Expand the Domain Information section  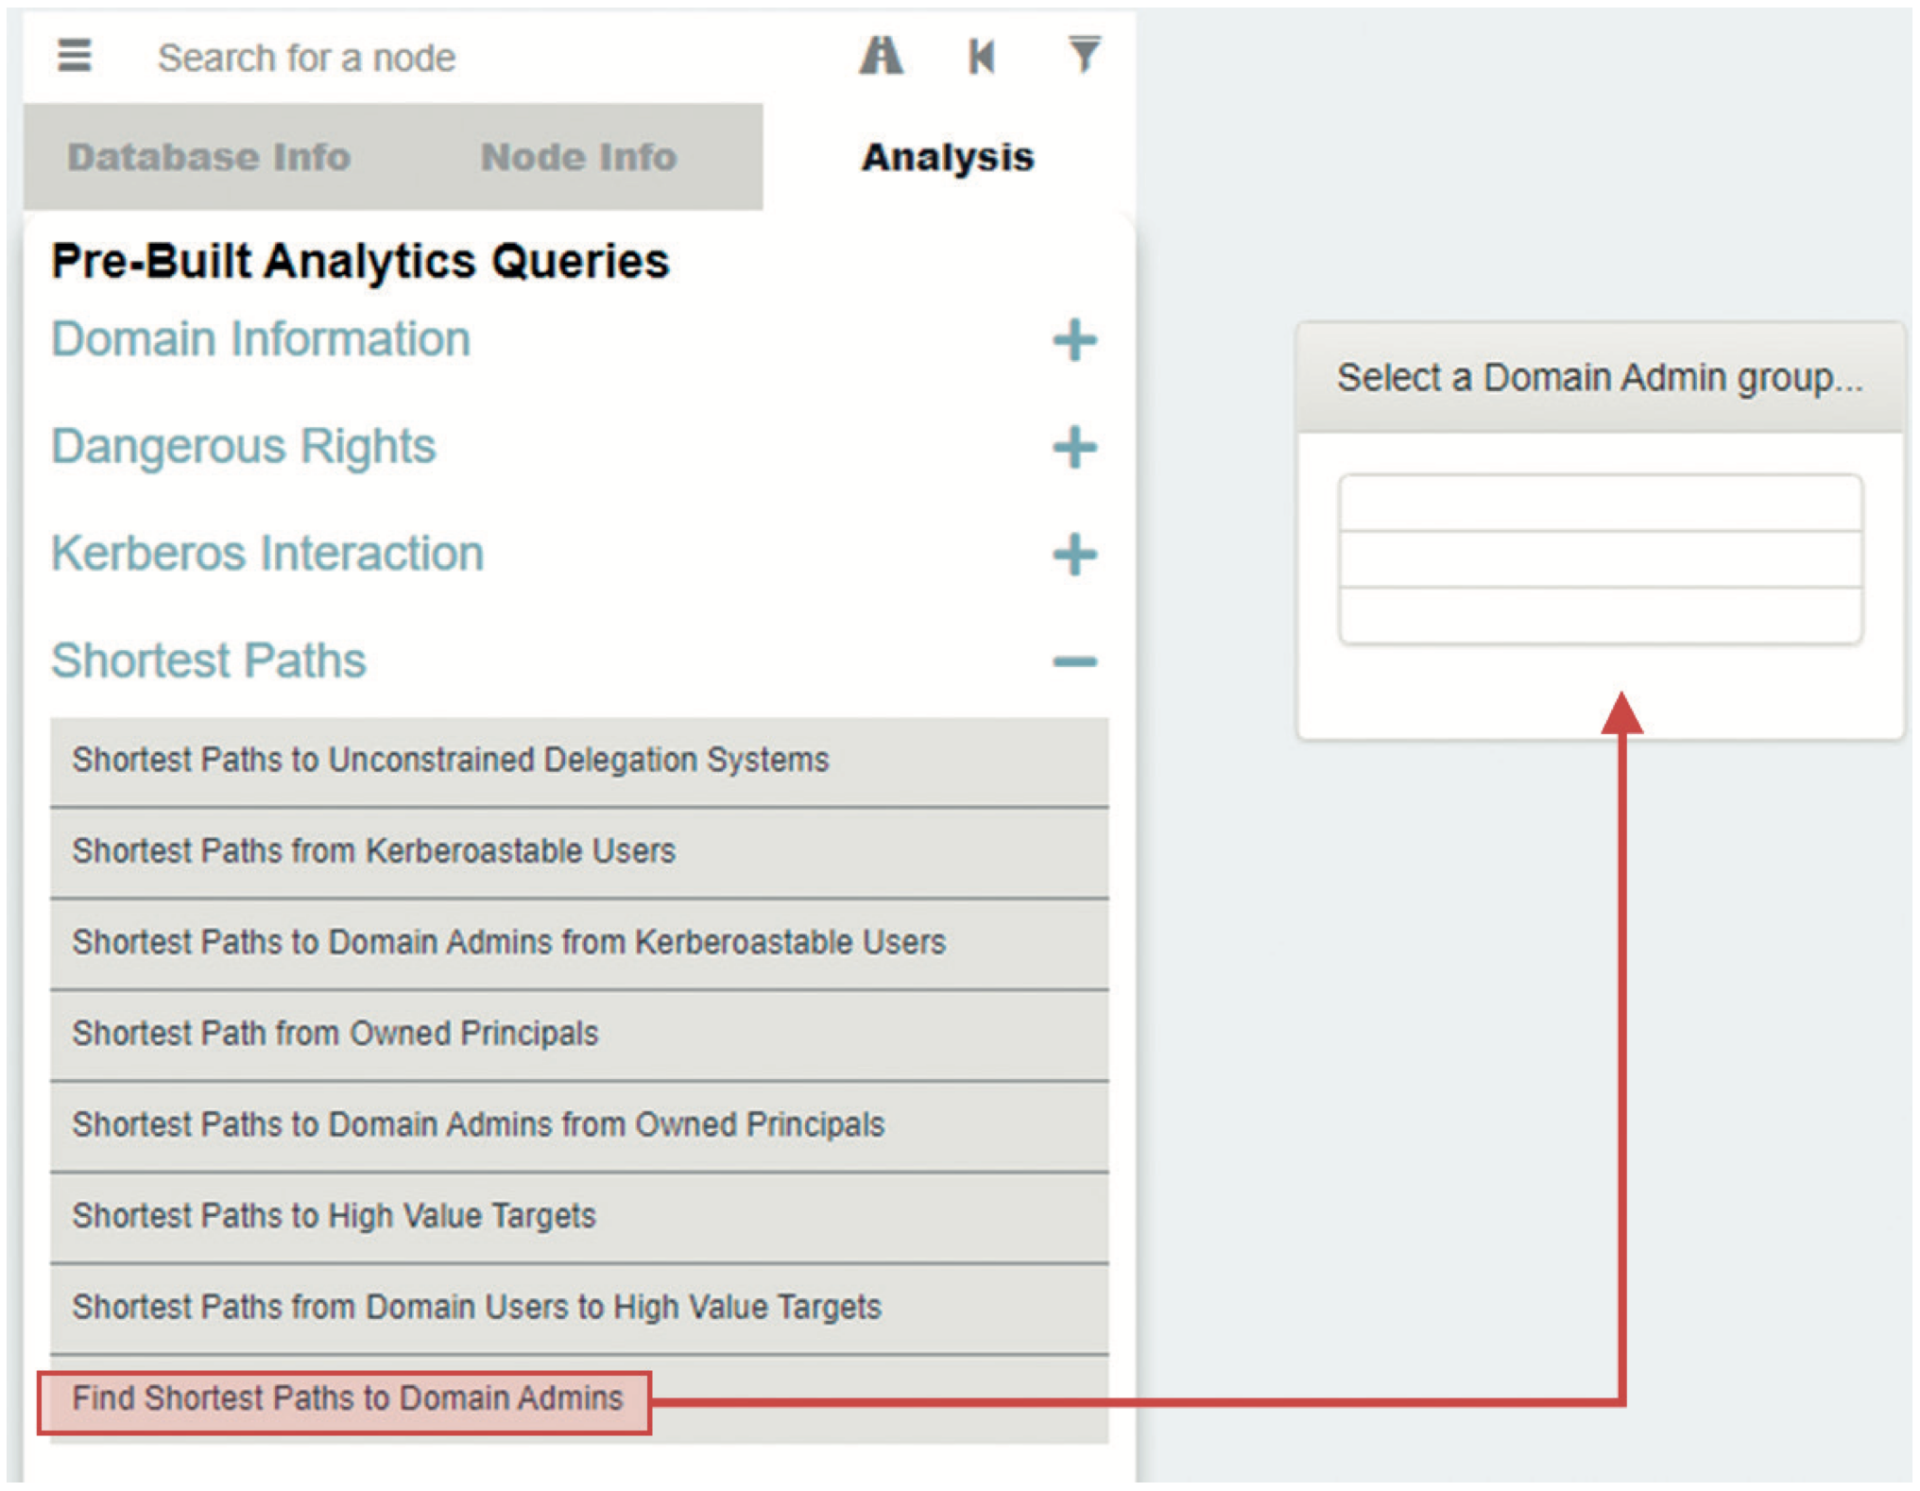(x=1075, y=341)
